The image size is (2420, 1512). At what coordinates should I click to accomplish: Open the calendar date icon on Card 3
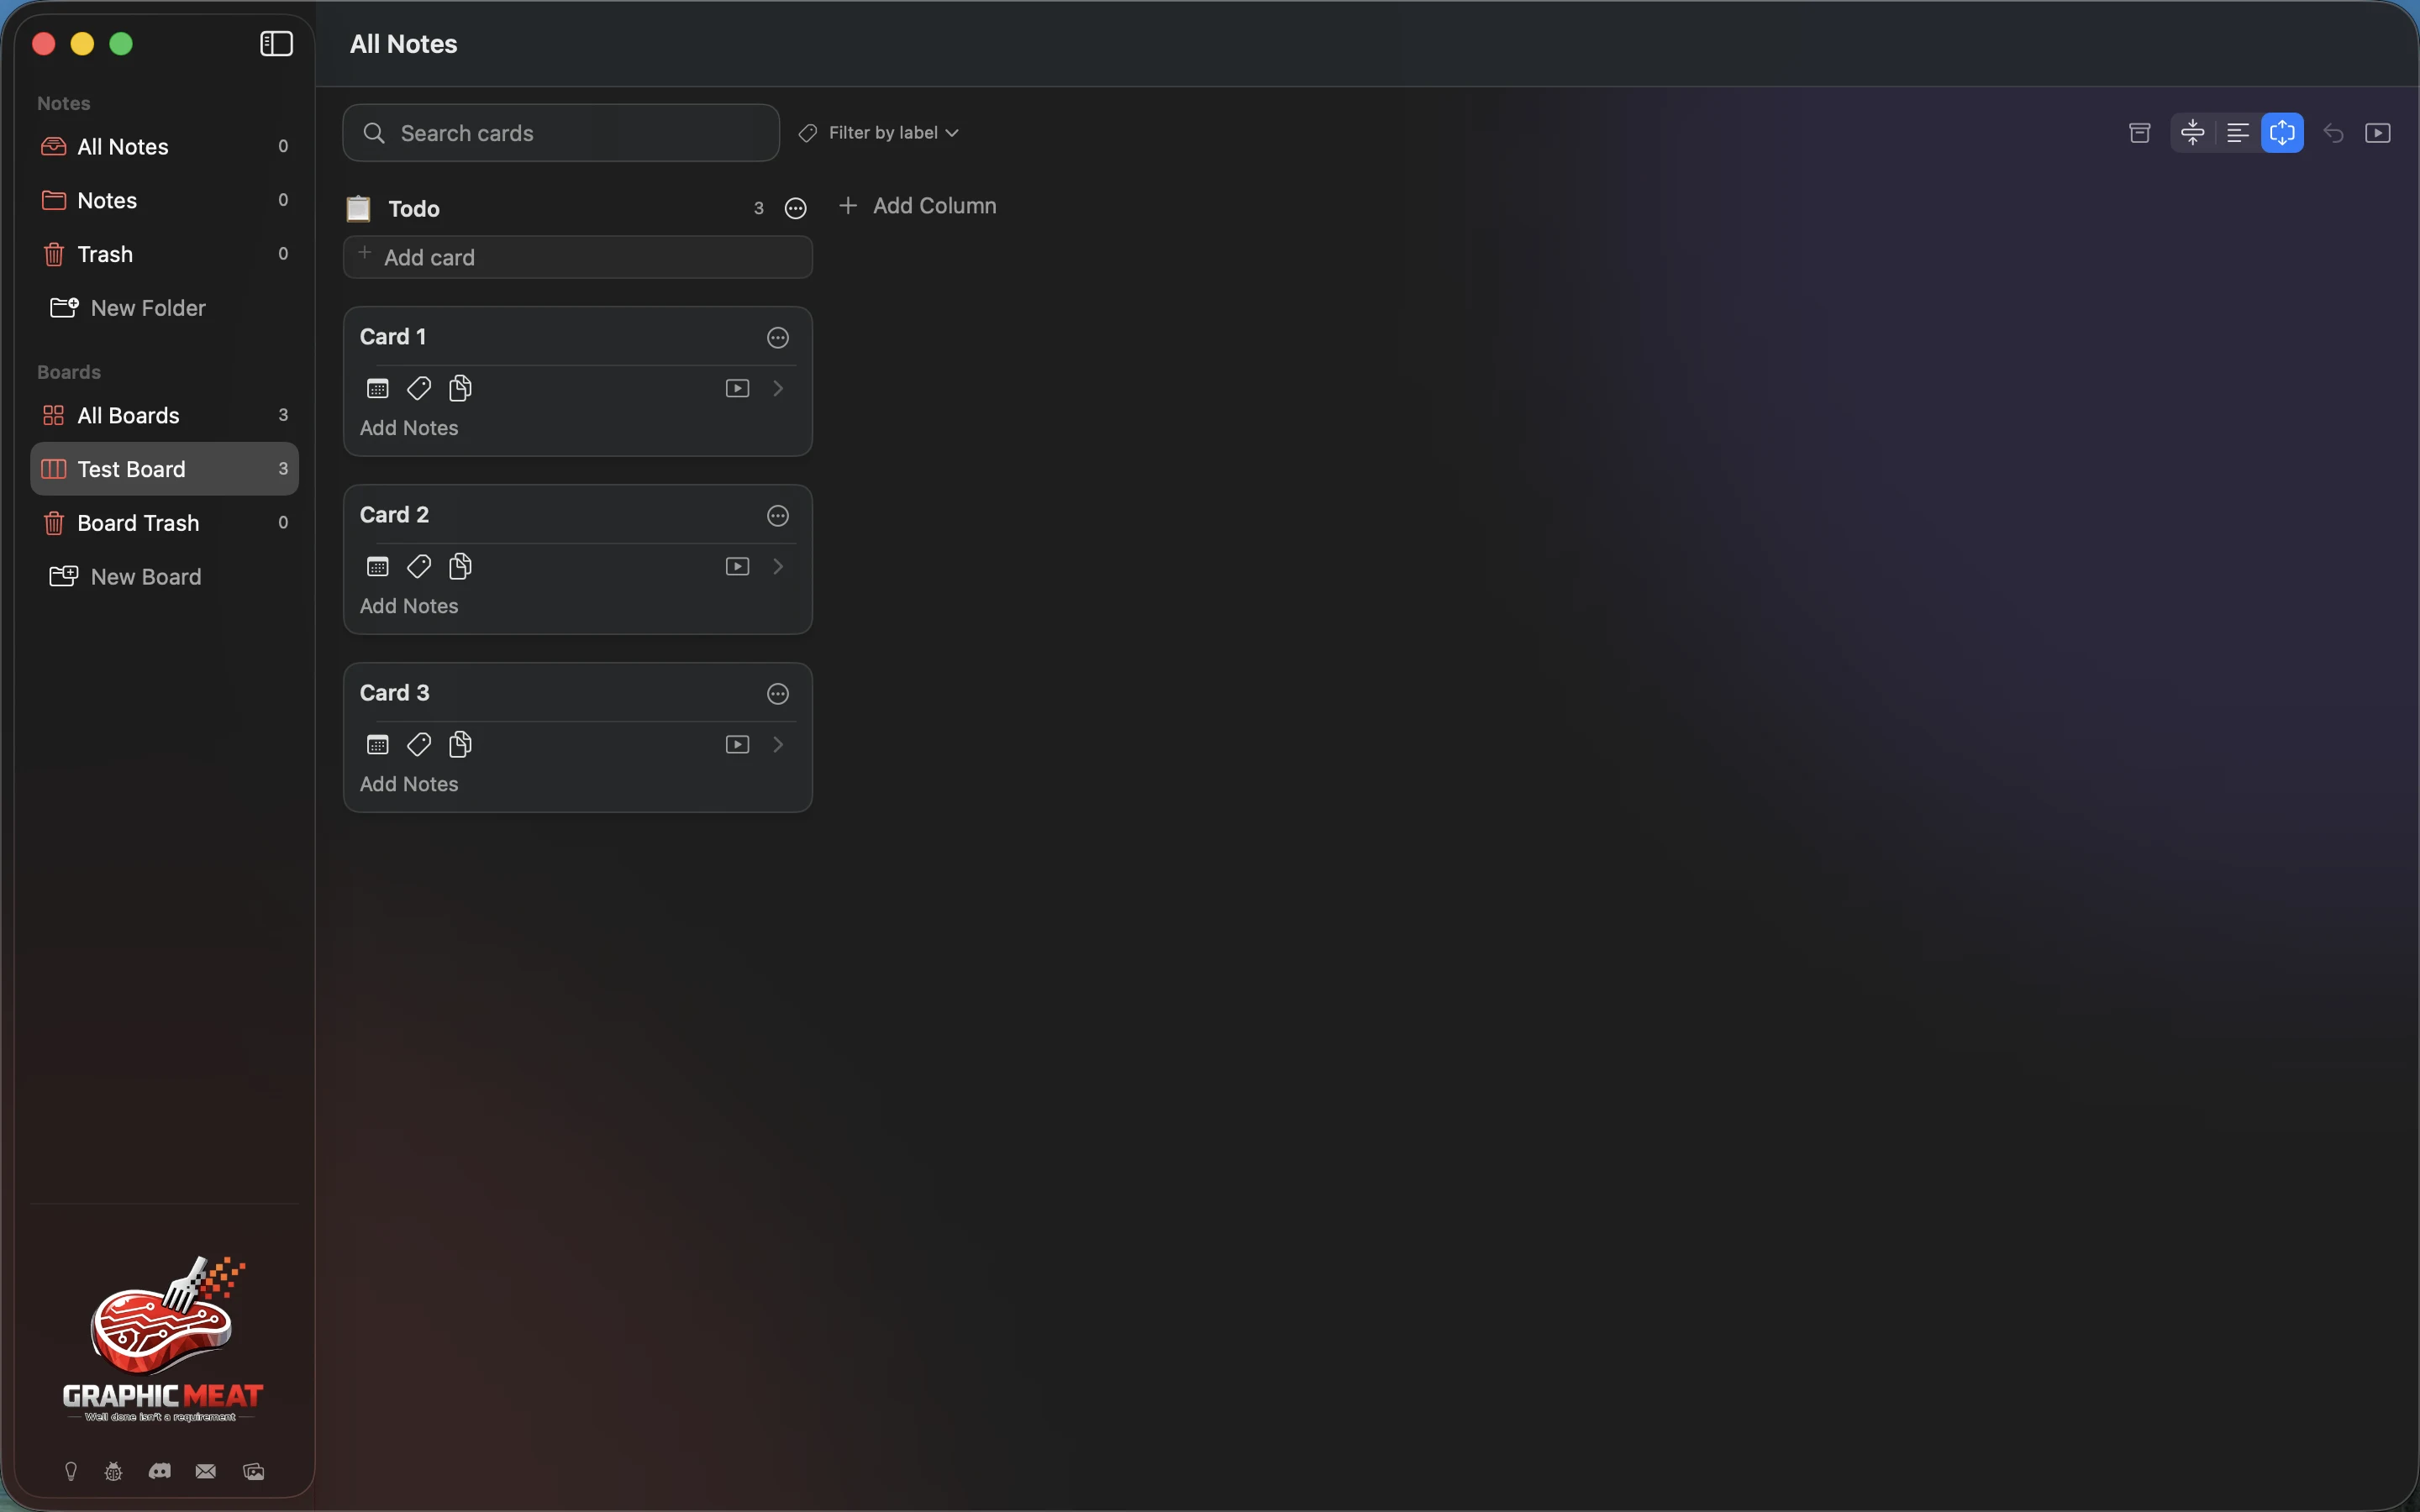pyautogui.click(x=377, y=745)
